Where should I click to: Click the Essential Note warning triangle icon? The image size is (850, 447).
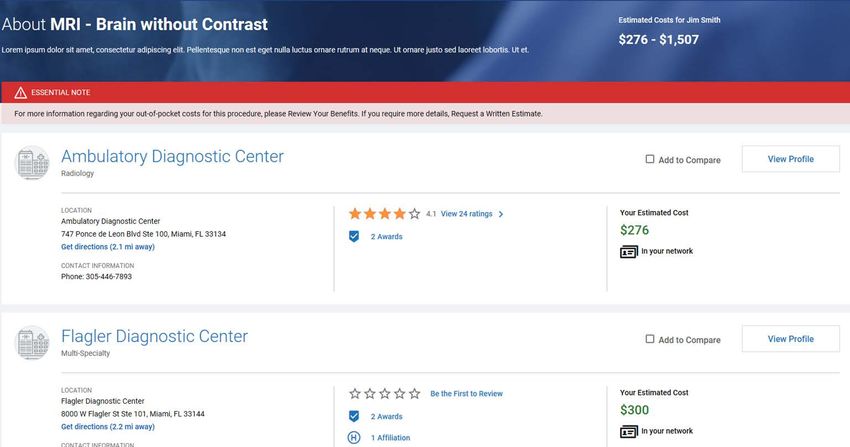[21, 93]
